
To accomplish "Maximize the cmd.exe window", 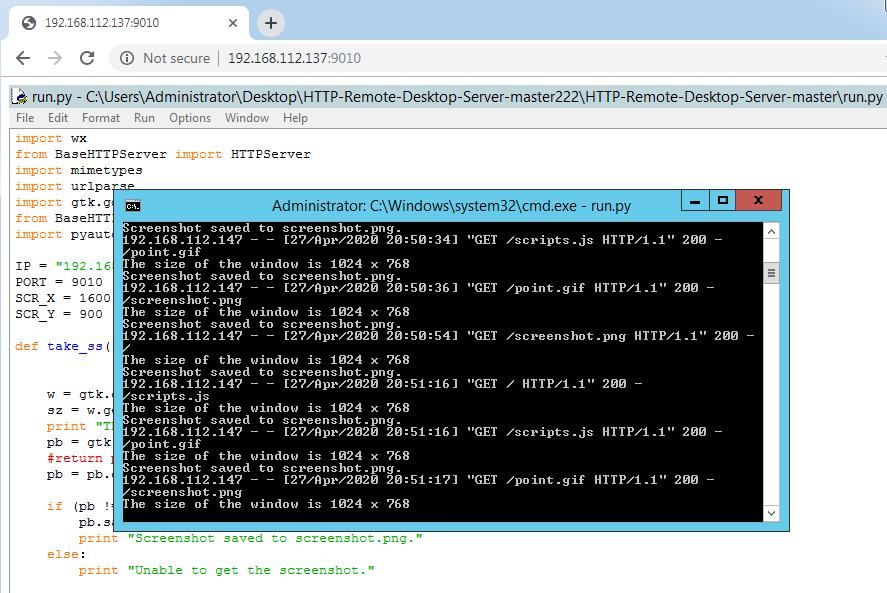I will 722,200.
